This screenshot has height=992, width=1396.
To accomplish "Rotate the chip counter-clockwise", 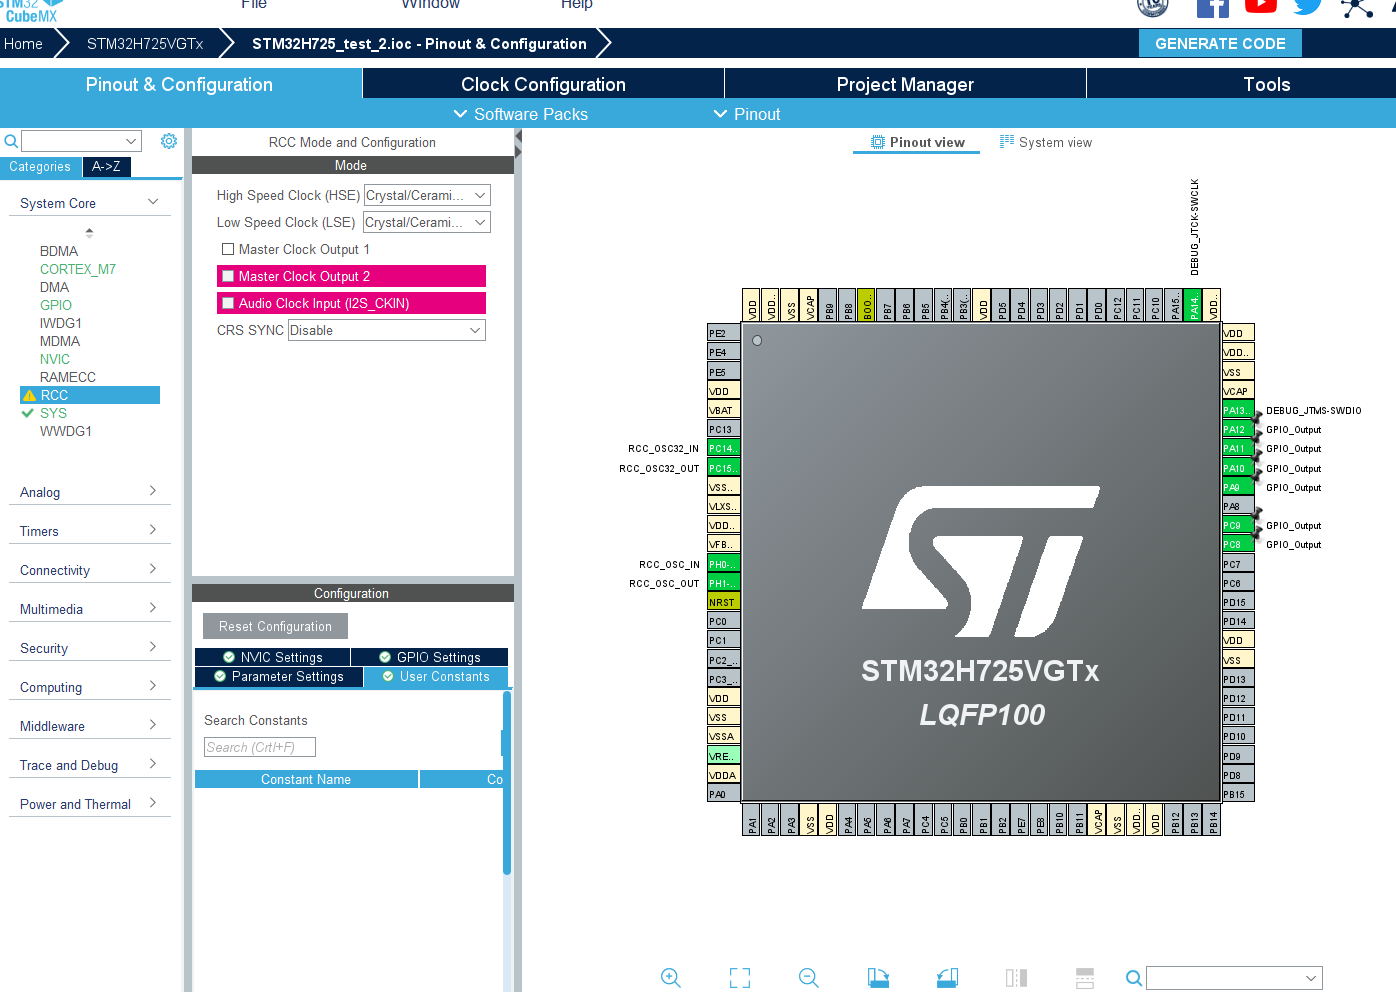I will [x=947, y=977].
